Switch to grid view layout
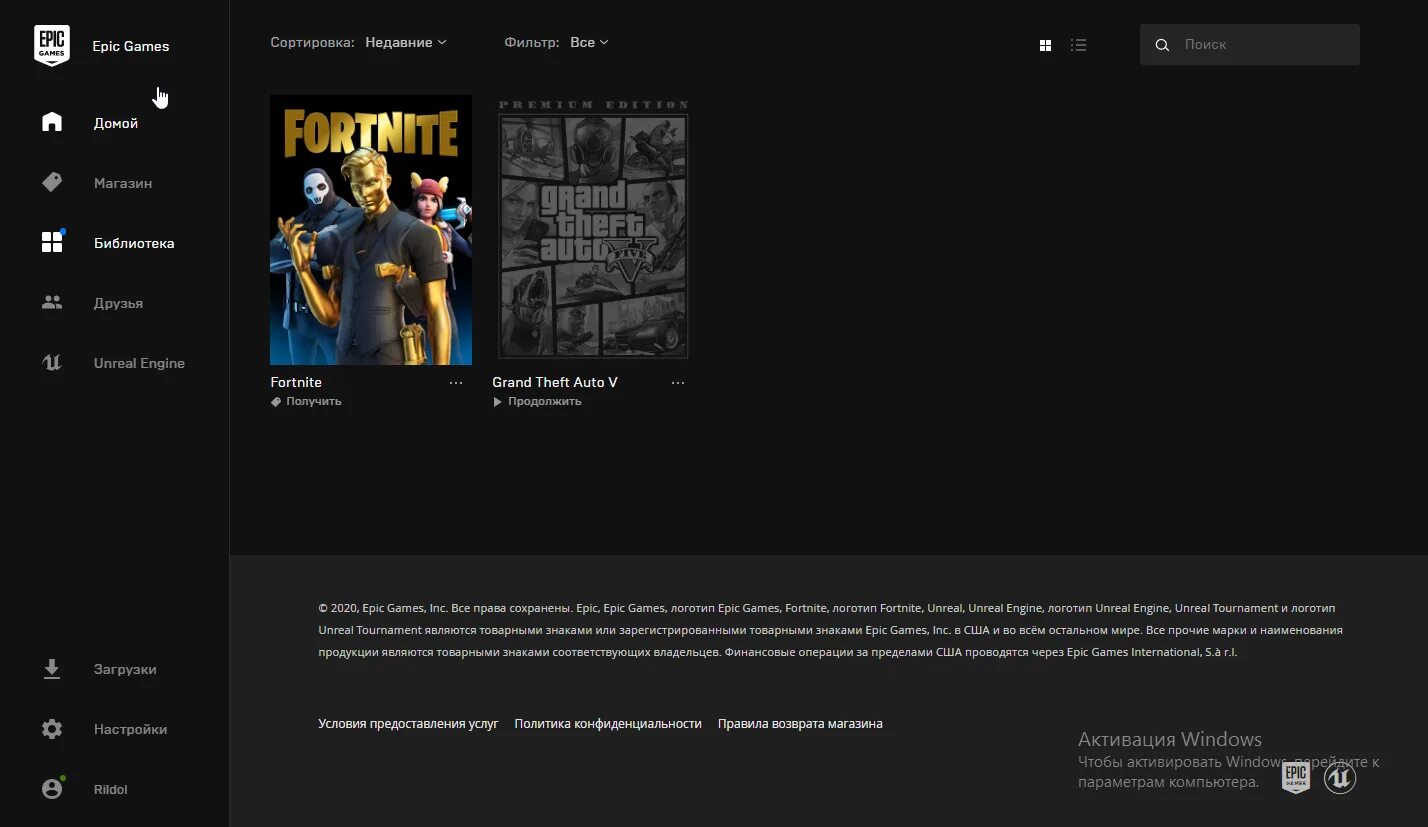Screen dimensions: 1428x827 click(1046, 45)
